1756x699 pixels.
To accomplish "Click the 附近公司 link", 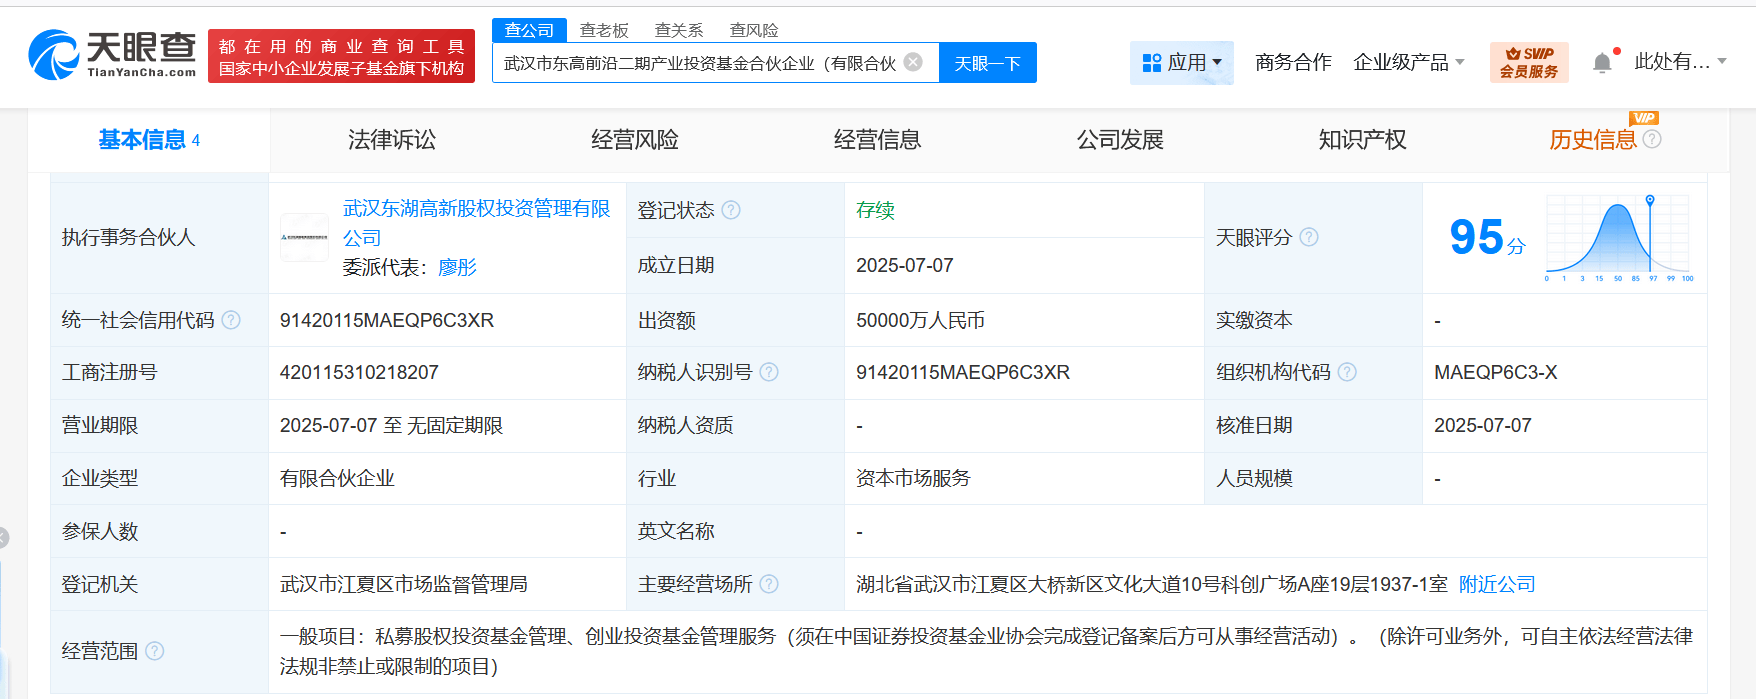I will coord(1497,584).
